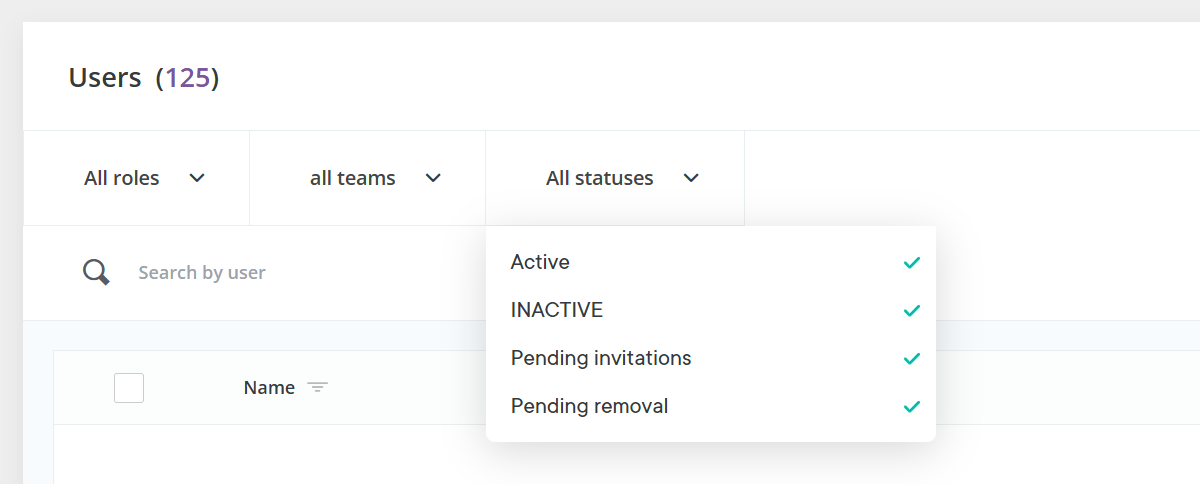Image resolution: width=1200 pixels, height=484 pixels.
Task: Click the checkmark for Pending invitations
Action: coord(911,358)
